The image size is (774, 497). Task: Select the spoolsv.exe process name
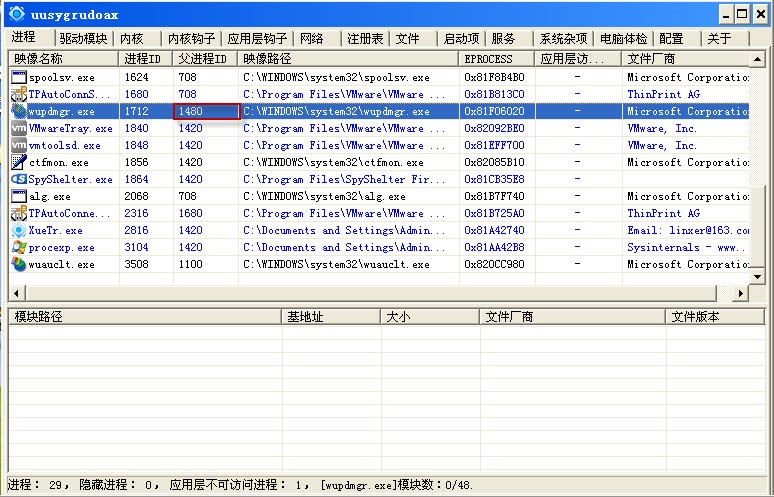(62, 77)
